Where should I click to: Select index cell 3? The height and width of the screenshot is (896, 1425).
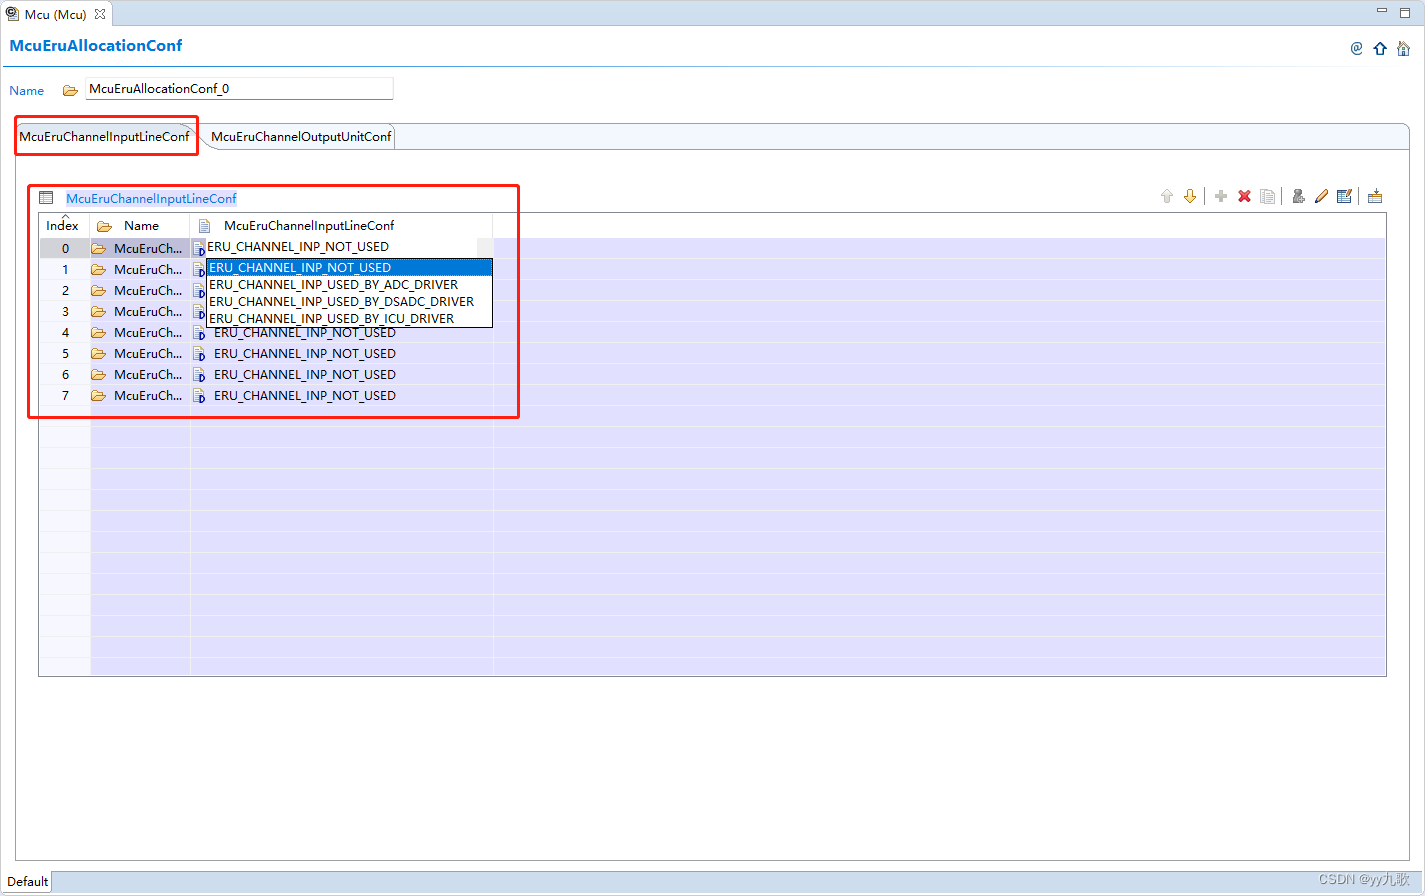65,311
